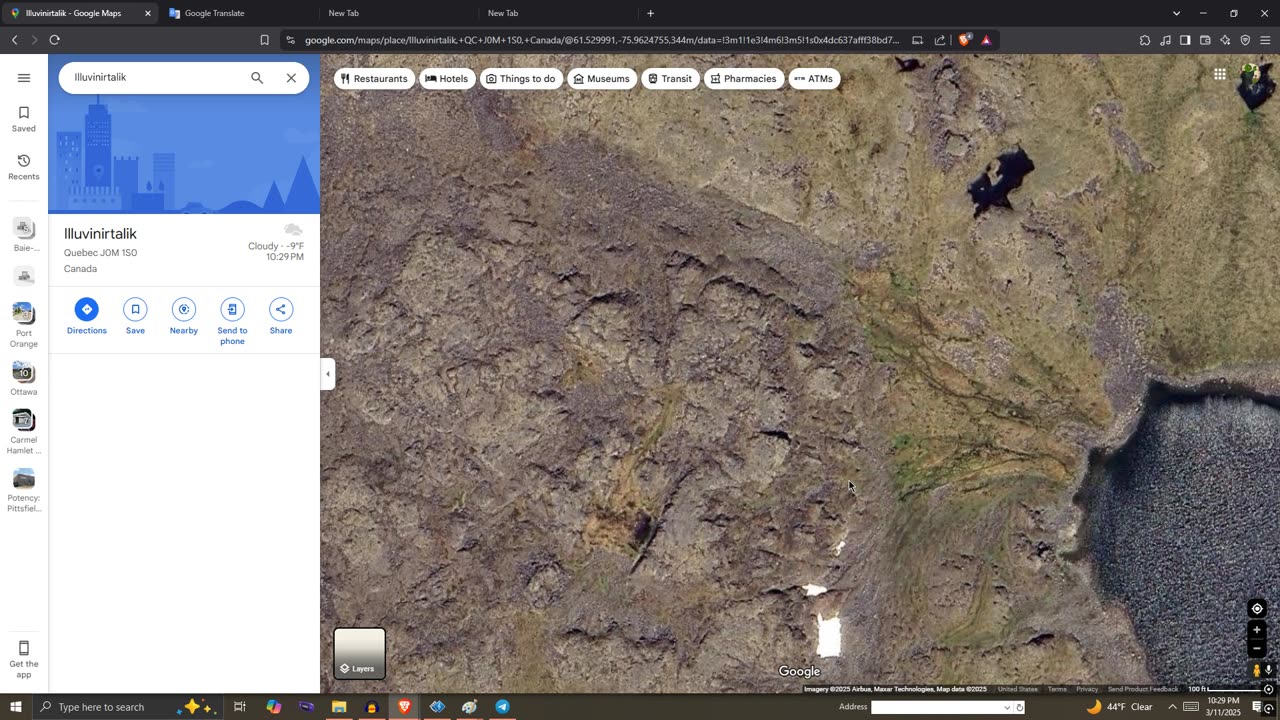Close the Illuvinirtalik Google Maps tab
Screen dimensions: 1280x720
point(148,13)
